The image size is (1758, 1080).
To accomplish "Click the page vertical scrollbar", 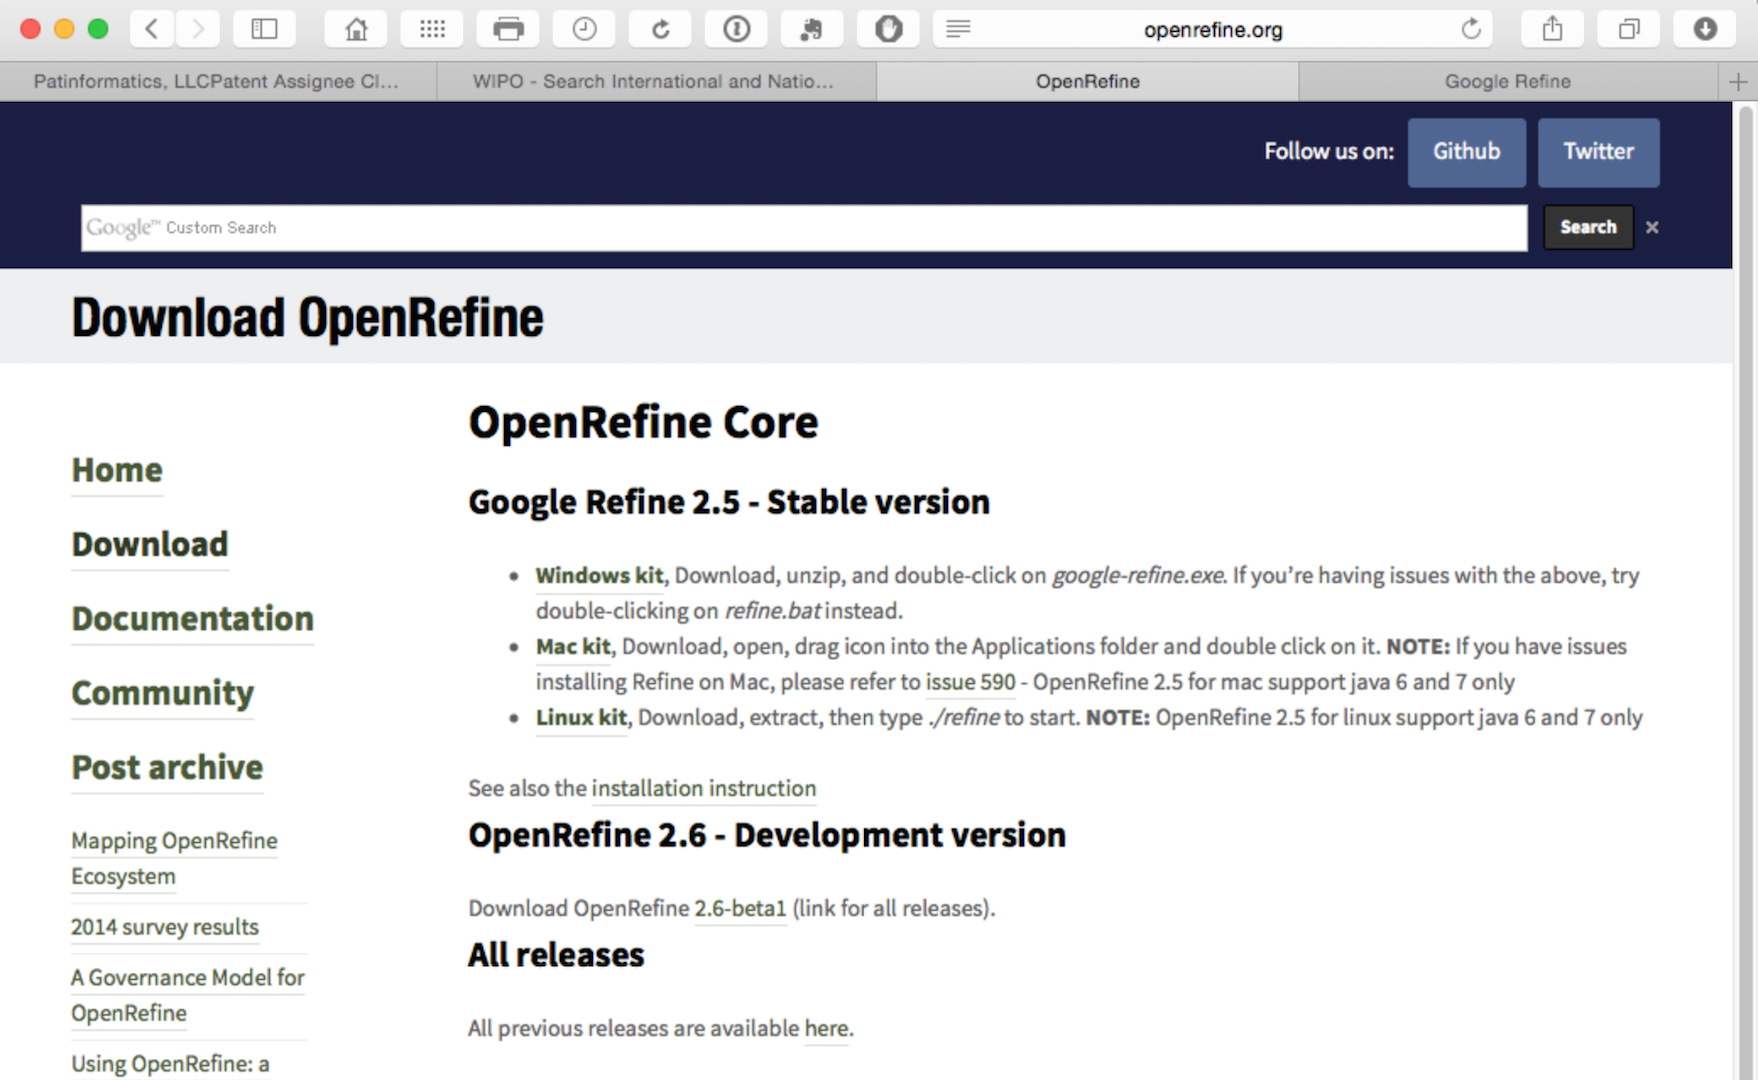I will 1745,590.
